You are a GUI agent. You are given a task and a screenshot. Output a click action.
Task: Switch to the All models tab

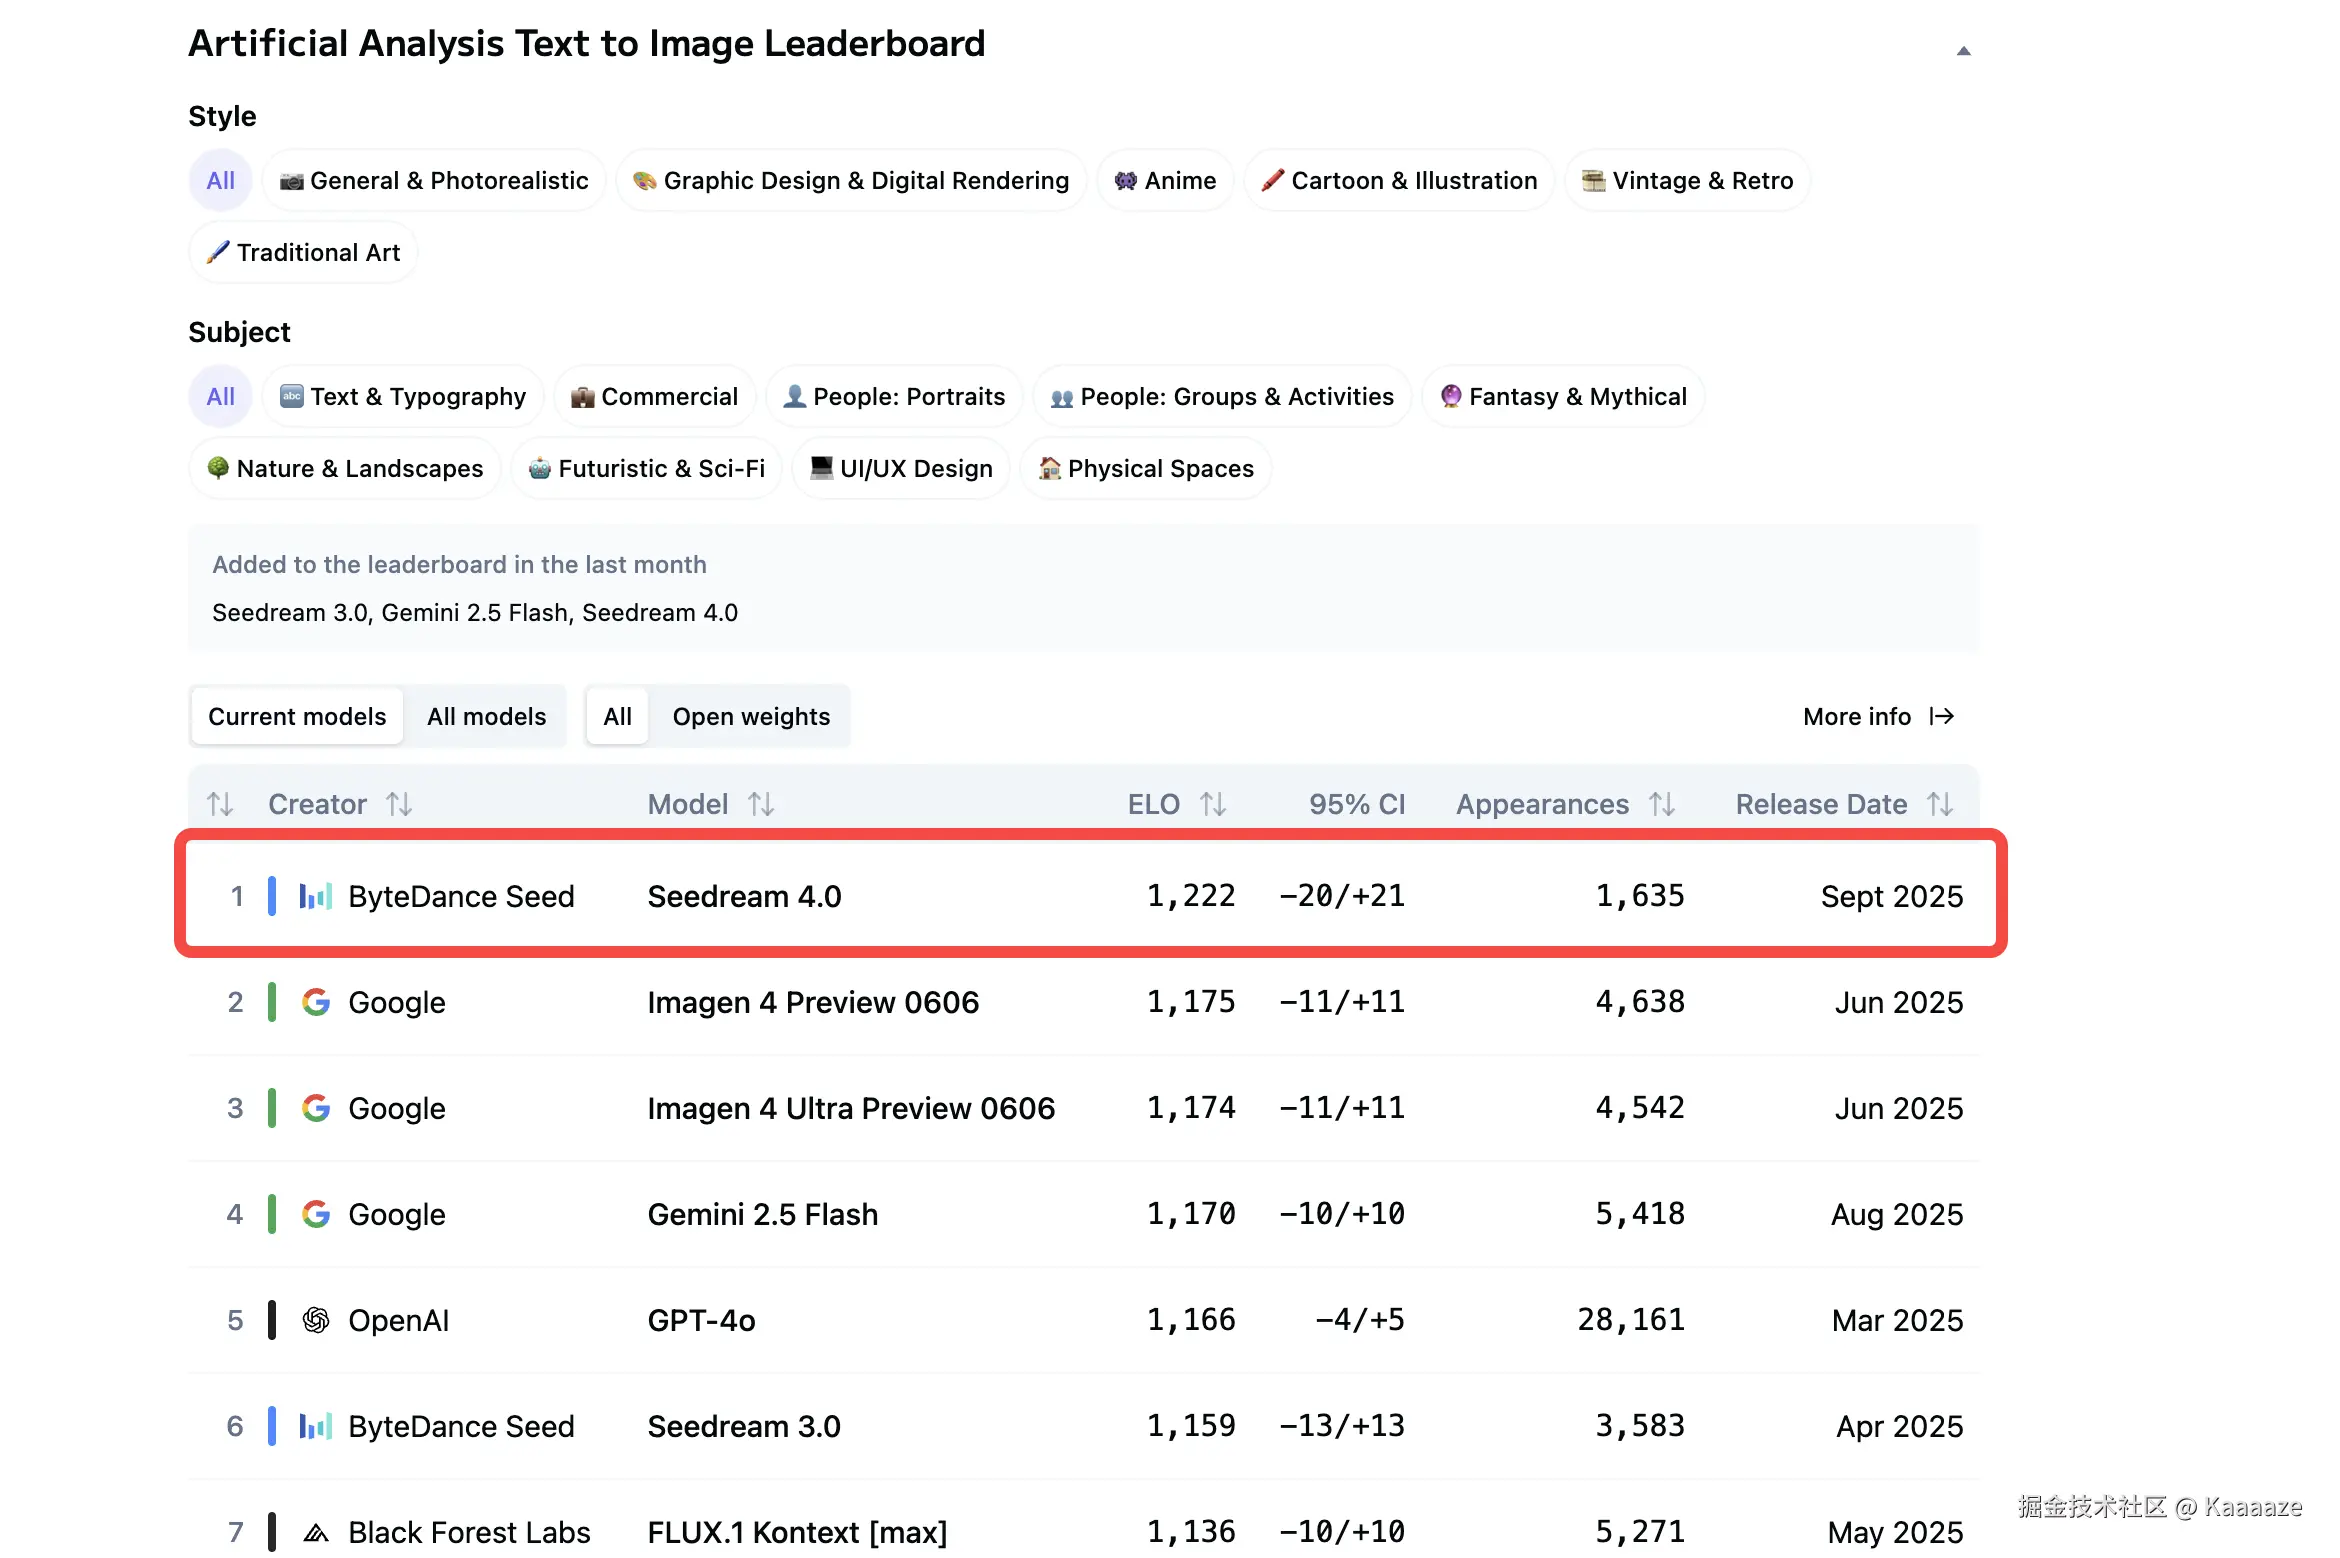[486, 716]
